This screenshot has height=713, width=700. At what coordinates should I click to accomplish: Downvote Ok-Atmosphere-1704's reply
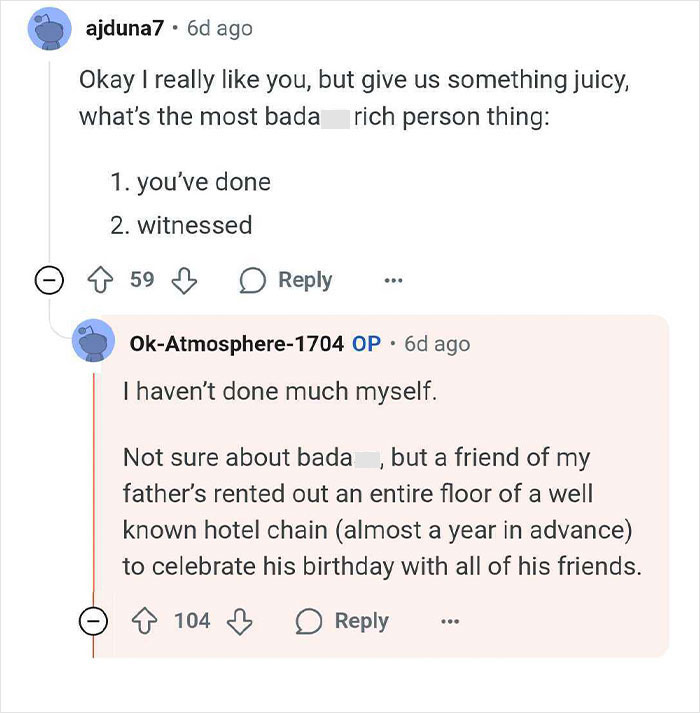tap(238, 621)
